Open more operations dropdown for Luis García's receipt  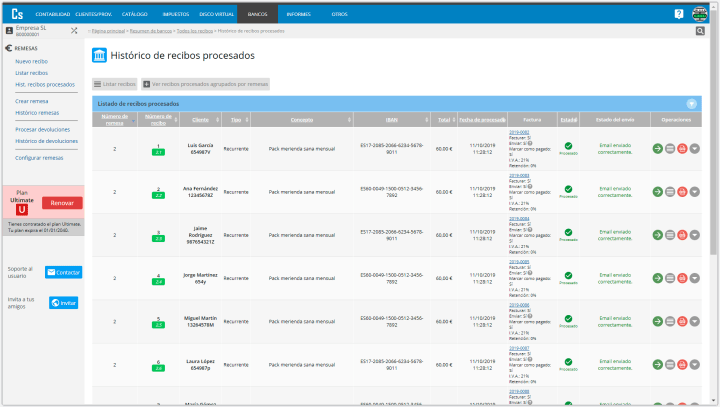(695, 149)
